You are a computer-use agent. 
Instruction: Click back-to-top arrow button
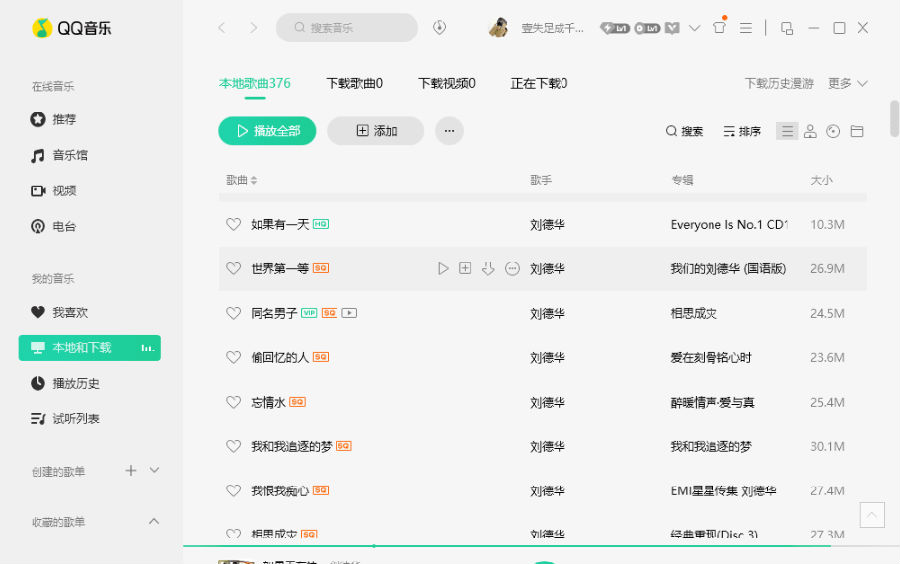tap(872, 515)
